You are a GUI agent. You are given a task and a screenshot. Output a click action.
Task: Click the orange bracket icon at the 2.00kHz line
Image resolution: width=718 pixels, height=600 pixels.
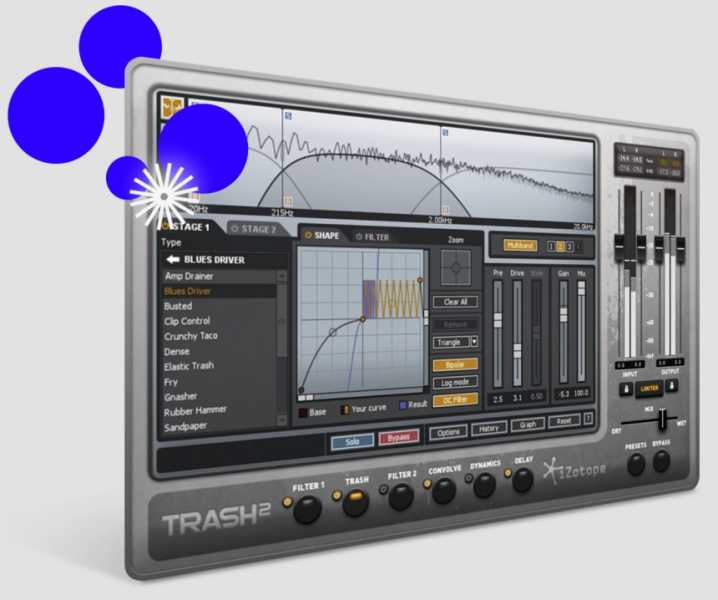(445, 210)
